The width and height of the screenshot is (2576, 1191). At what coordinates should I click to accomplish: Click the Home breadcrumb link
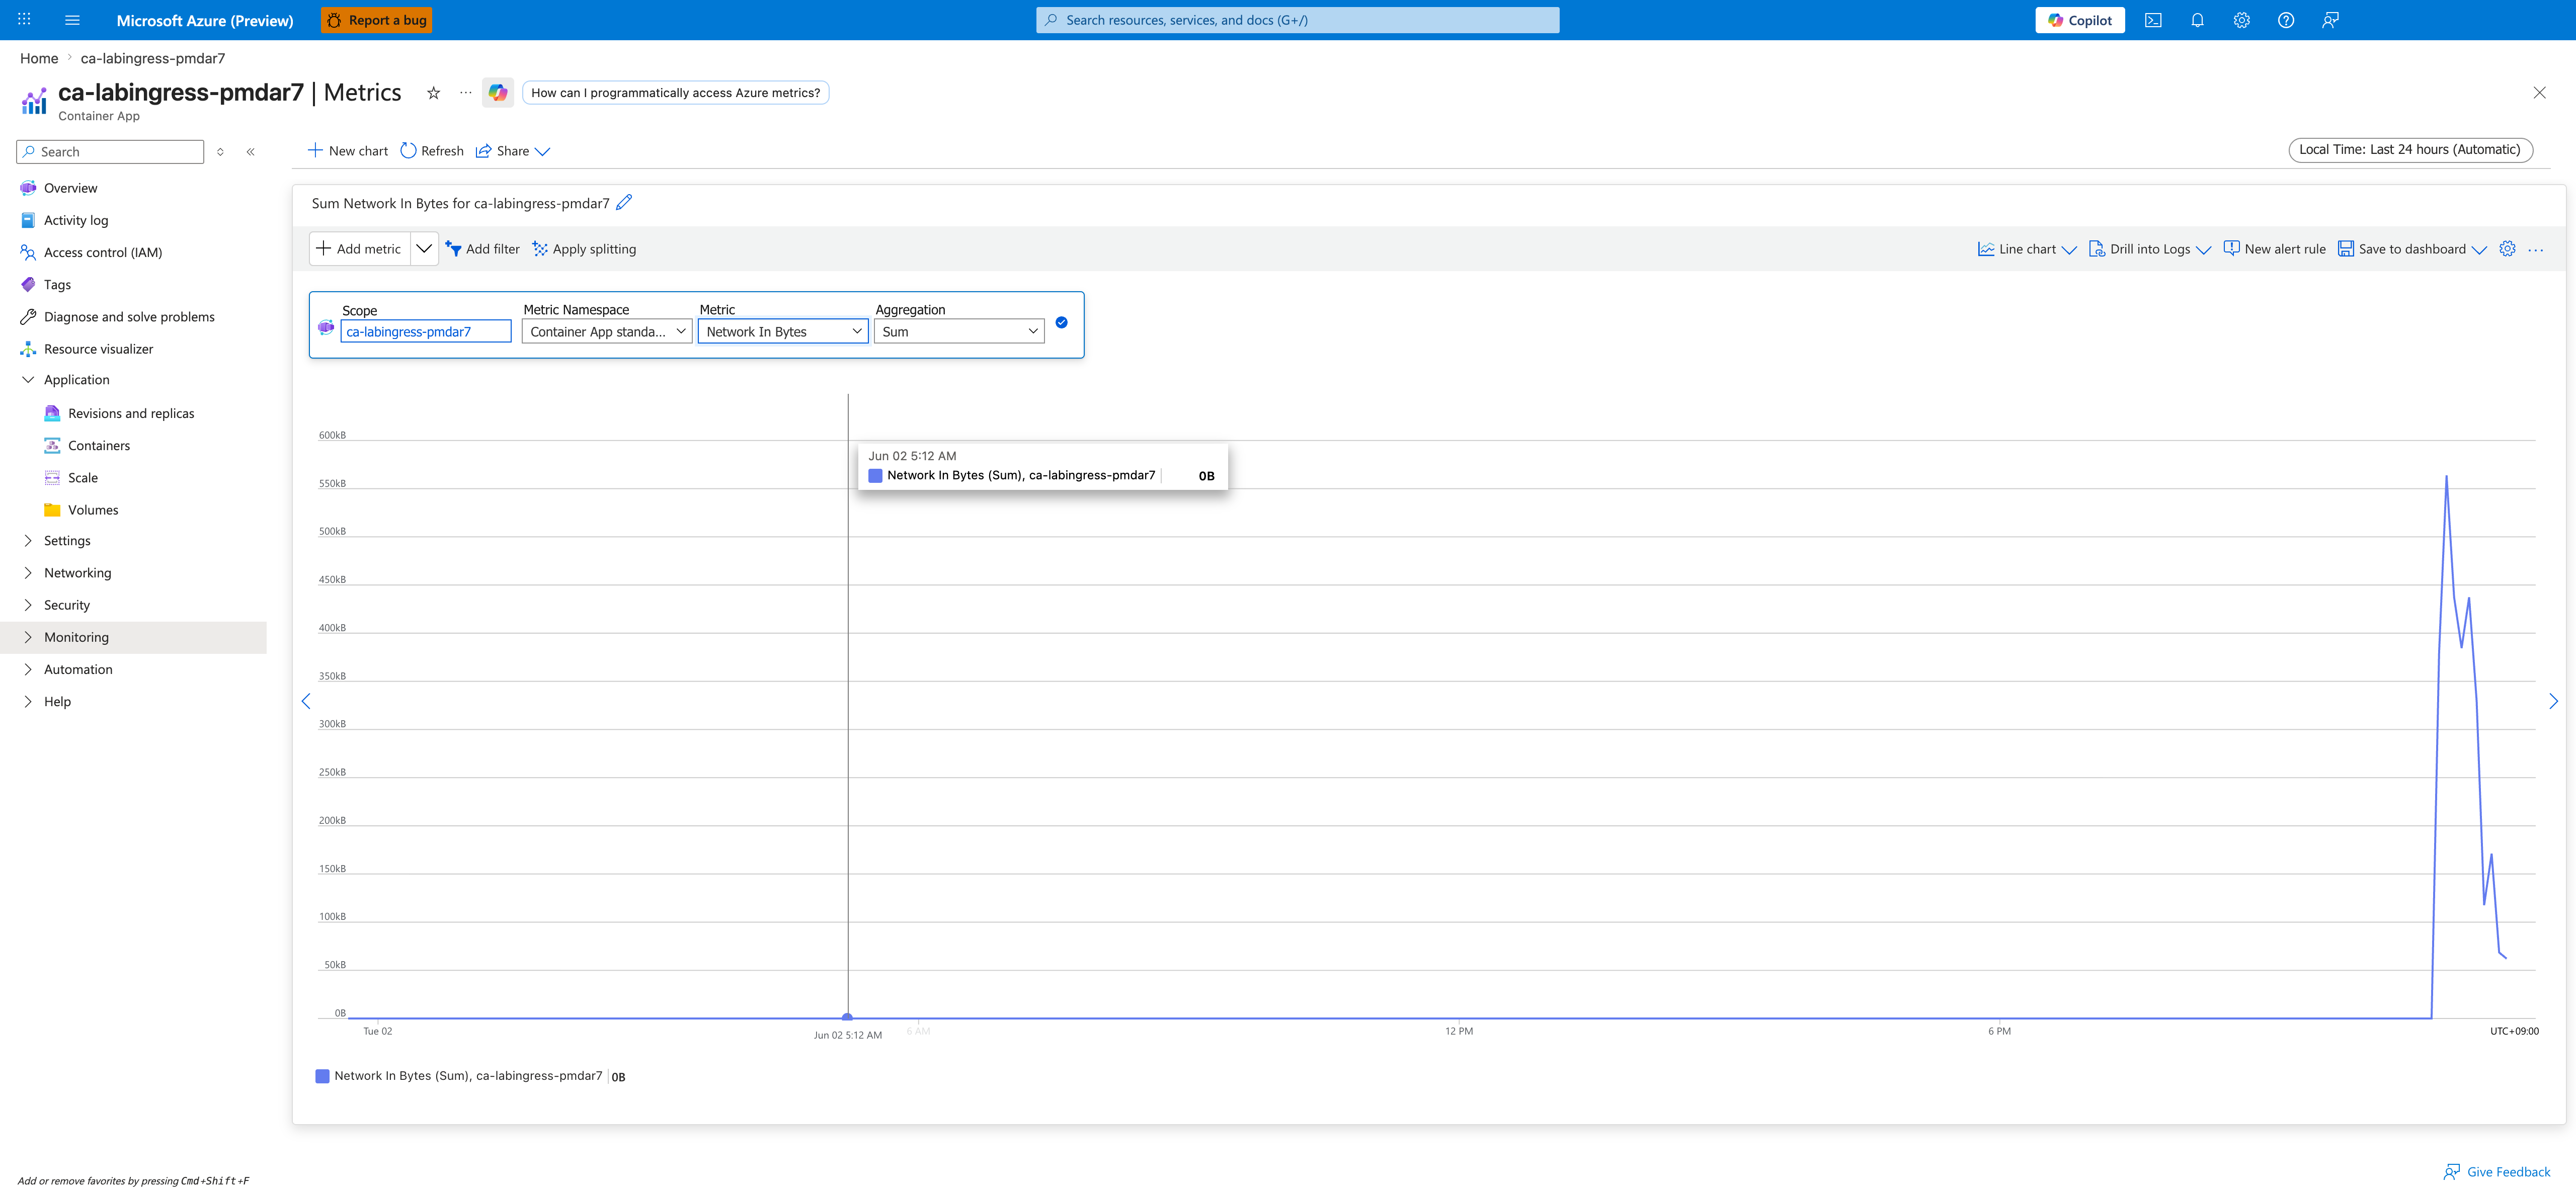point(39,58)
